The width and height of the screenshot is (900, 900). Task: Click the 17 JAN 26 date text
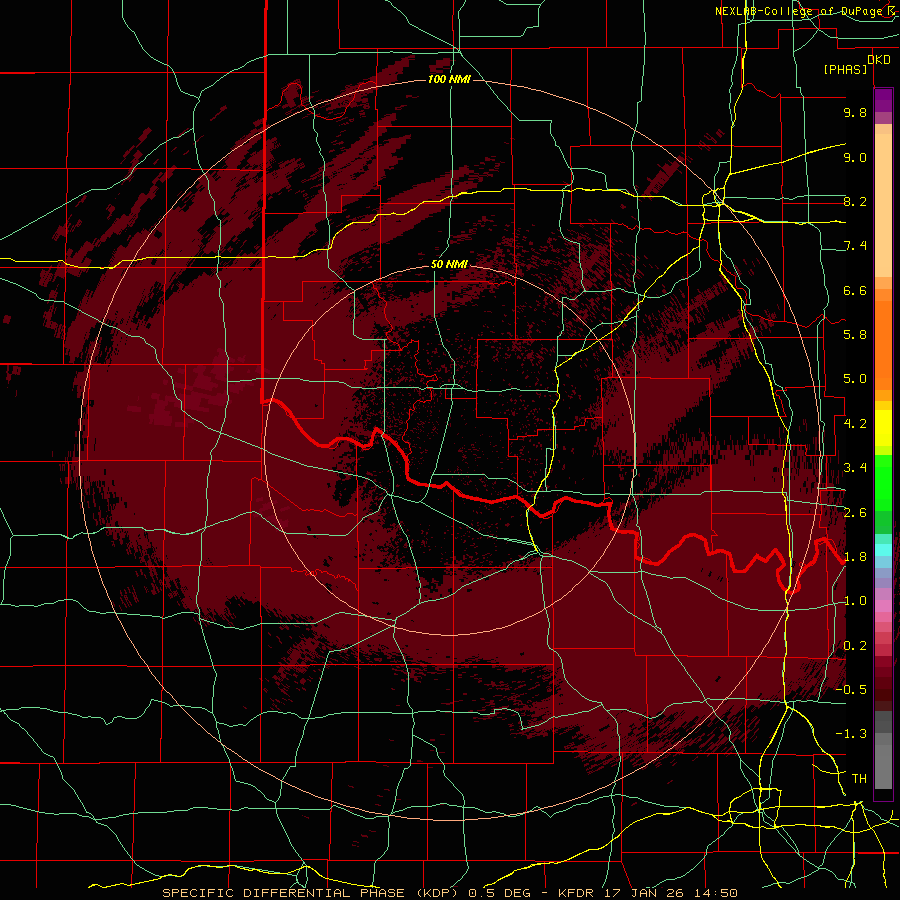(x=643, y=893)
